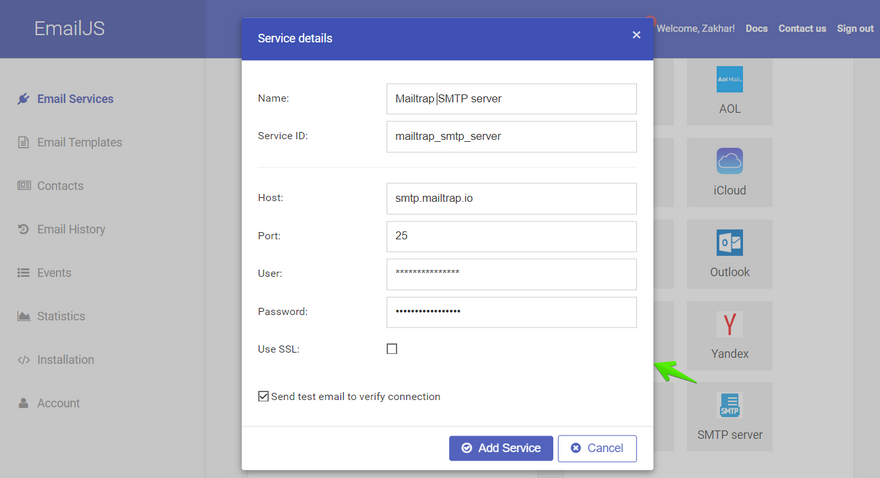
Task: Open the Installation section
Action: [66, 360]
